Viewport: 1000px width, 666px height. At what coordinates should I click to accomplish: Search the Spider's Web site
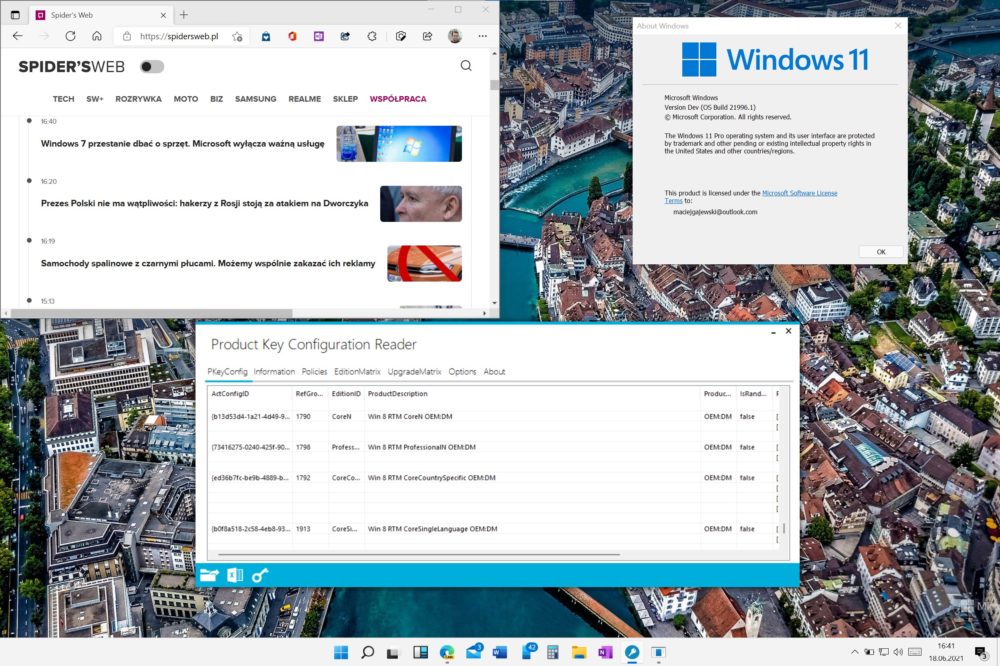click(x=466, y=66)
